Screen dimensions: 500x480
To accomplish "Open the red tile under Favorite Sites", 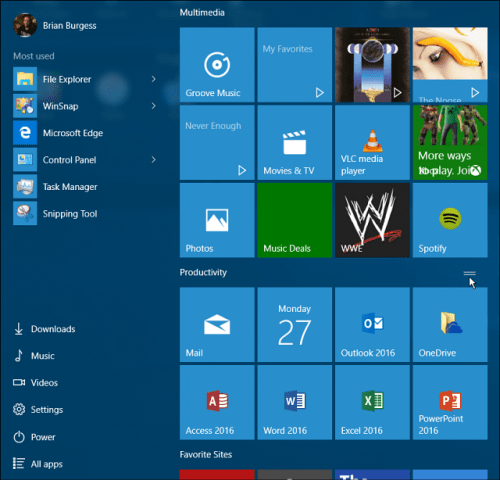I will pyautogui.click(x=217, y=475).
